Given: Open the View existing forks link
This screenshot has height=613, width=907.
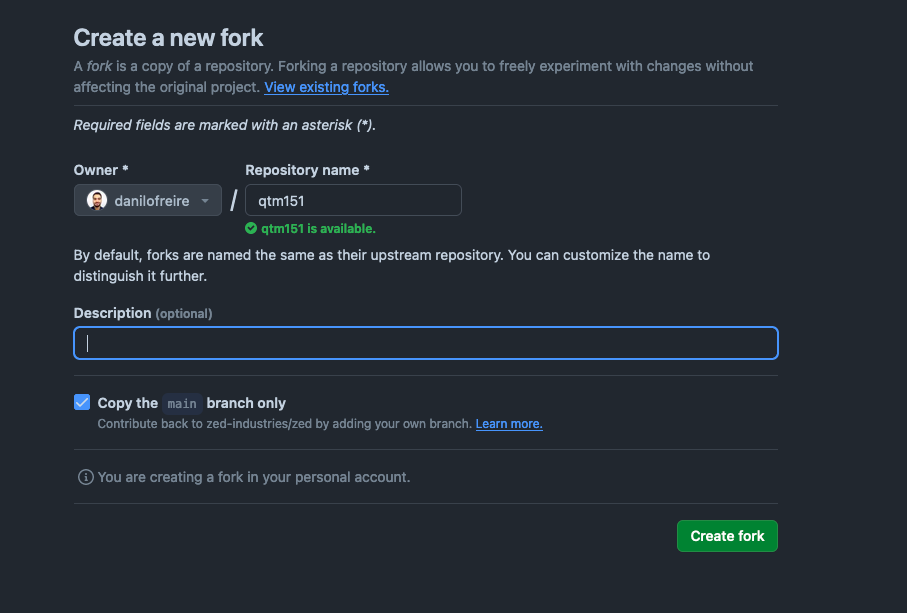Looking at the screenshot, I should pyautogui.click(x=326, y=87).
